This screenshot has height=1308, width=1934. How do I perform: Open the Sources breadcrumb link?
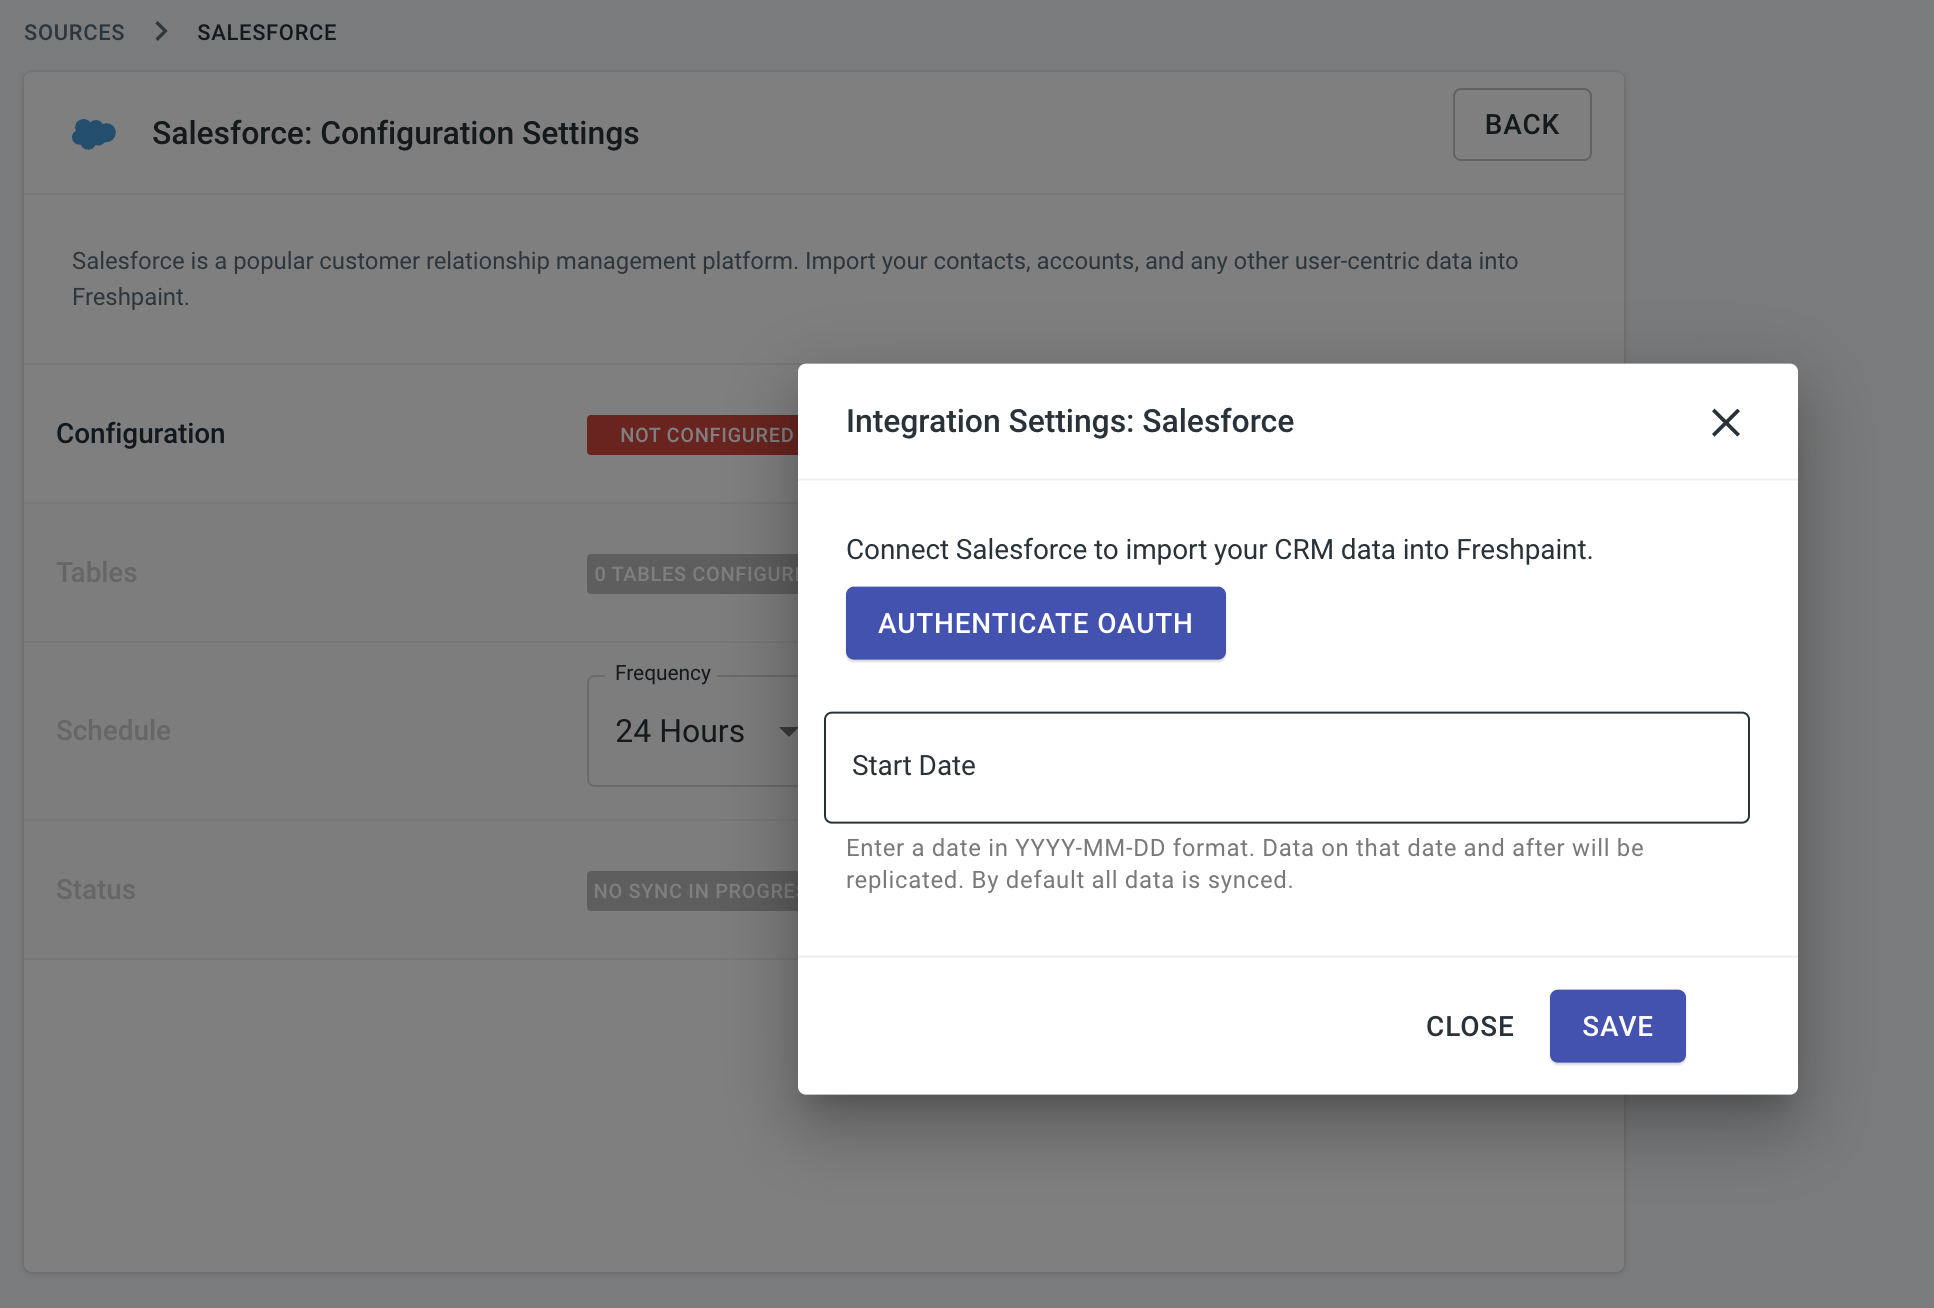click(x=74, y=32)
